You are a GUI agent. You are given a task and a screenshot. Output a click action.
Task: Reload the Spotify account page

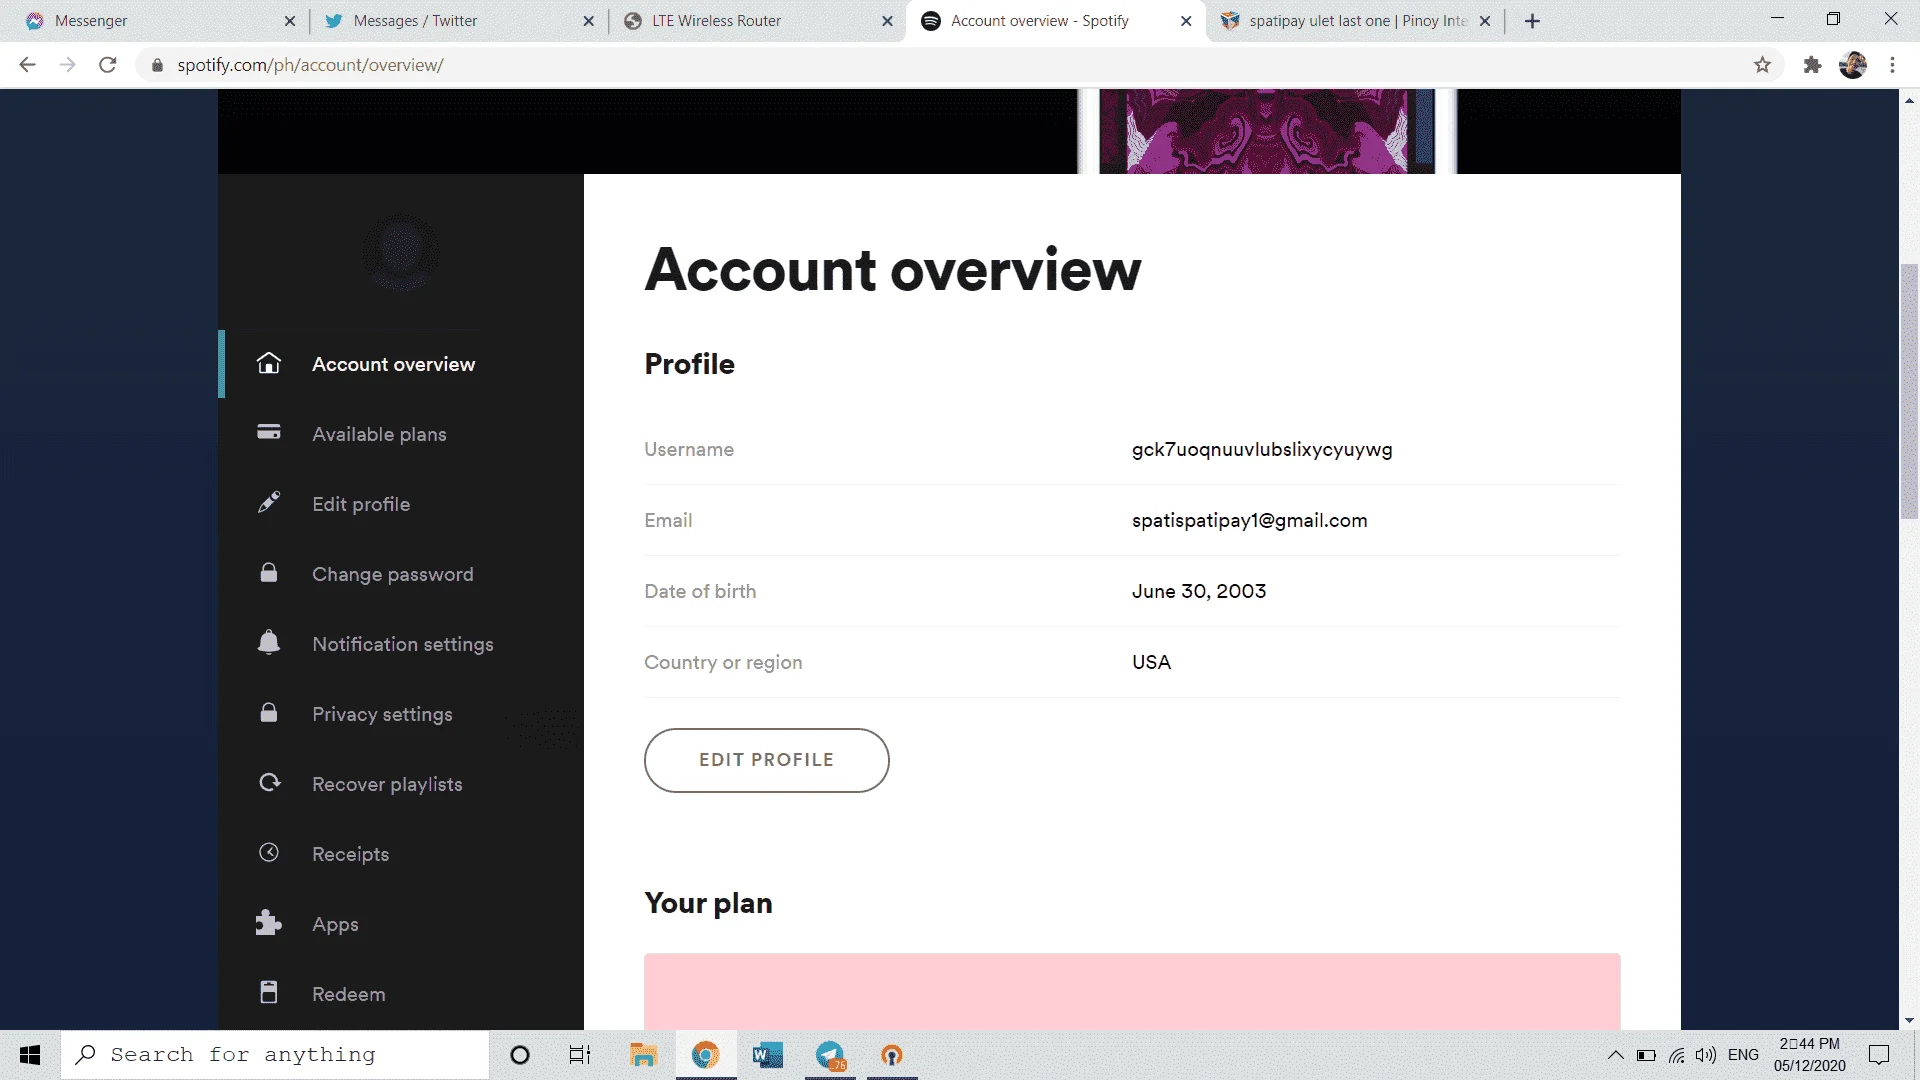[108, 65]
